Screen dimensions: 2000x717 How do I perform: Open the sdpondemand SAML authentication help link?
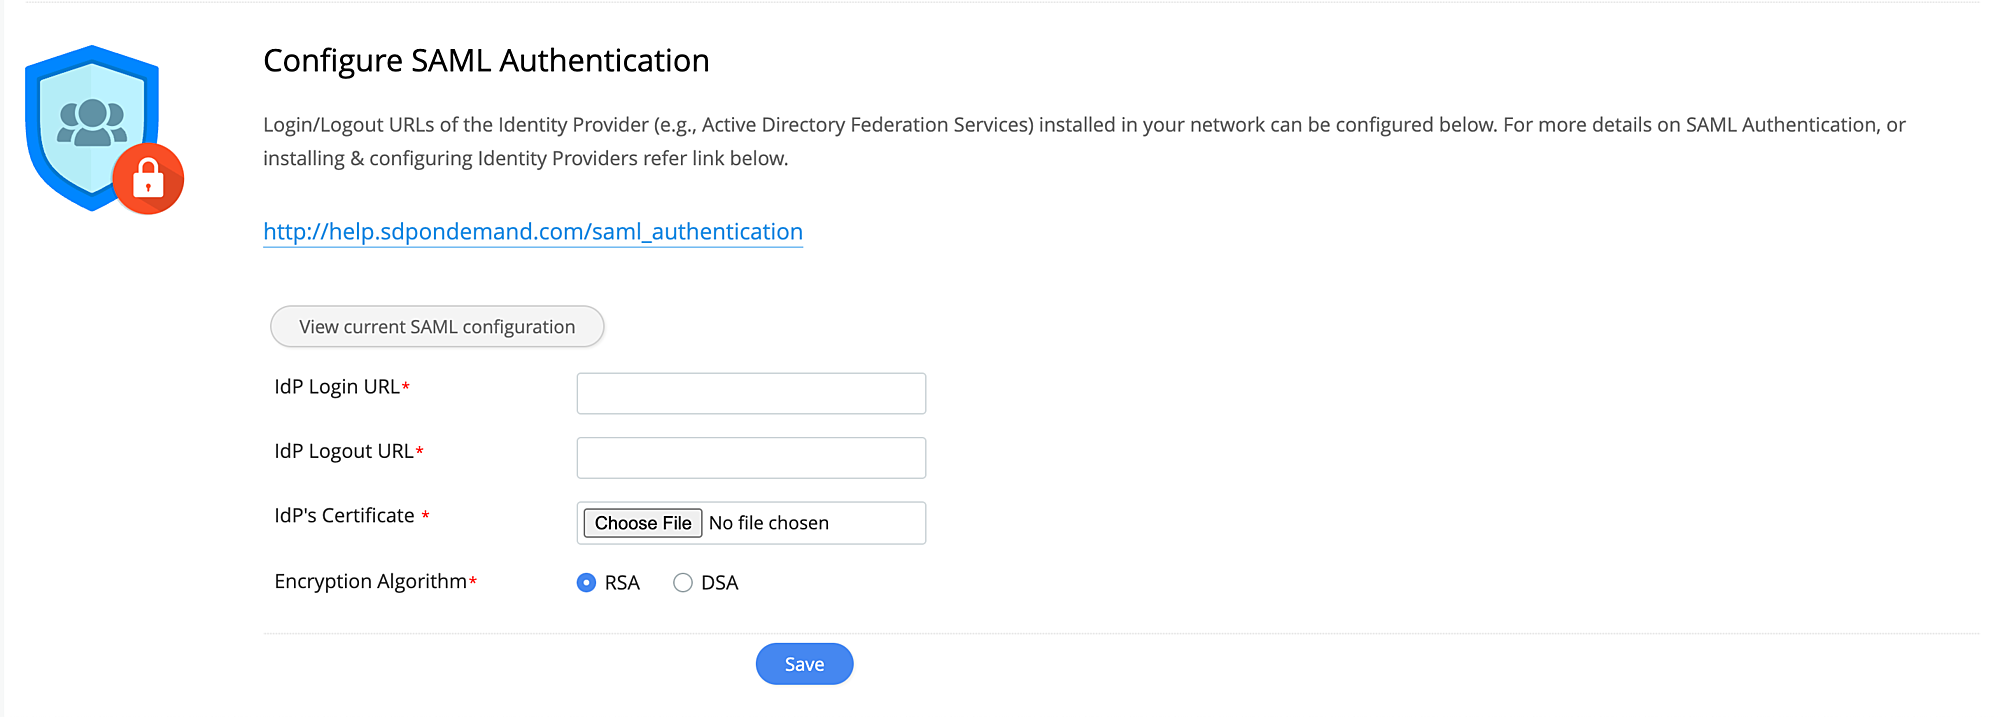coord(532,232)
